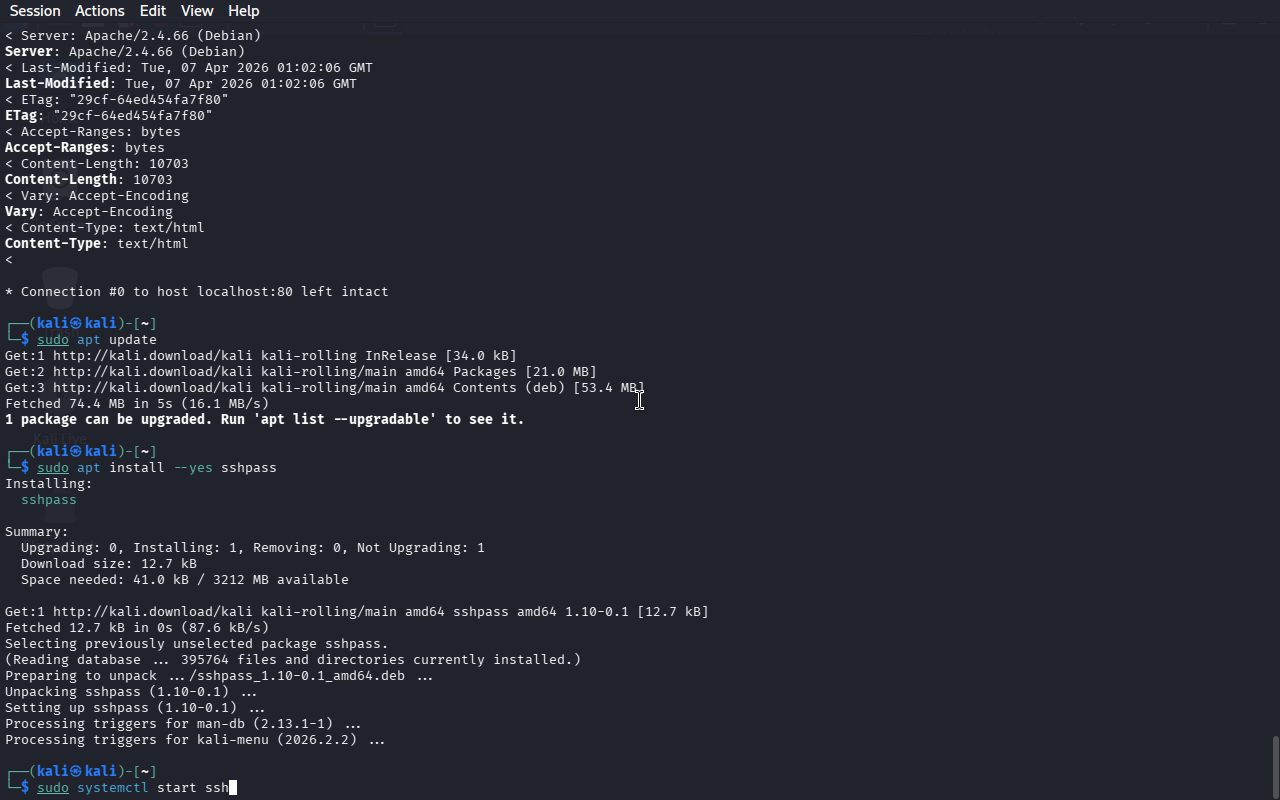Screen dimensions: 1280x800
Task: Click the Edit menu
Action: (153, 11)
